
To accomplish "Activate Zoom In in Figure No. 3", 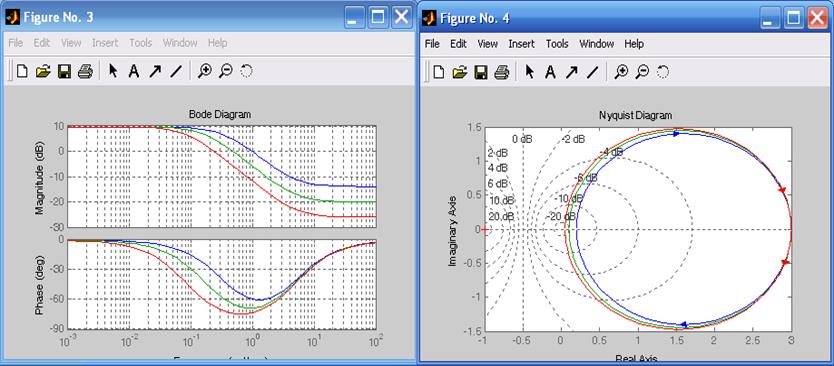I will tap(204, 71).
